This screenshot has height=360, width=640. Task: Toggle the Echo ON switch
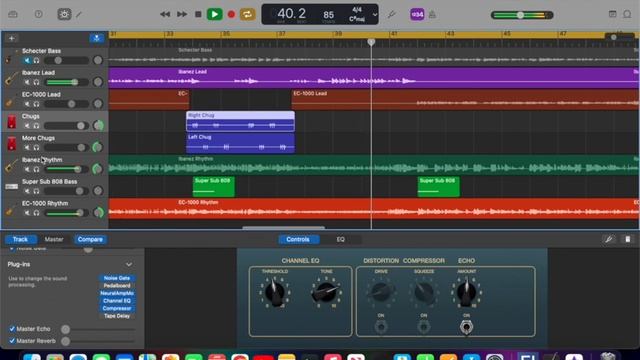point(466,327)
